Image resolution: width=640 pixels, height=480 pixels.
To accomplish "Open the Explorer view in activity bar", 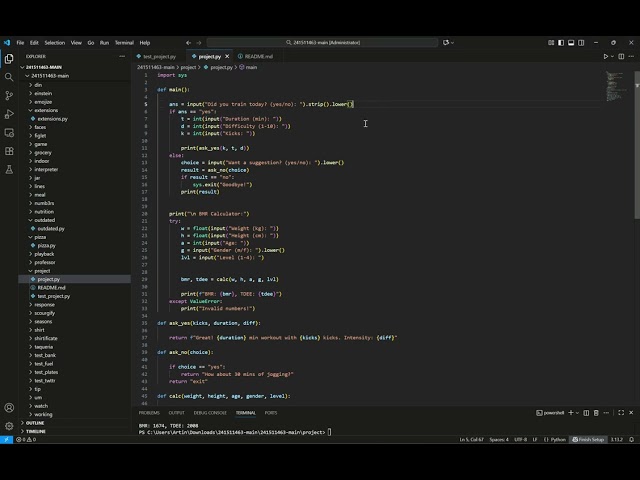I will coord(9,59).
